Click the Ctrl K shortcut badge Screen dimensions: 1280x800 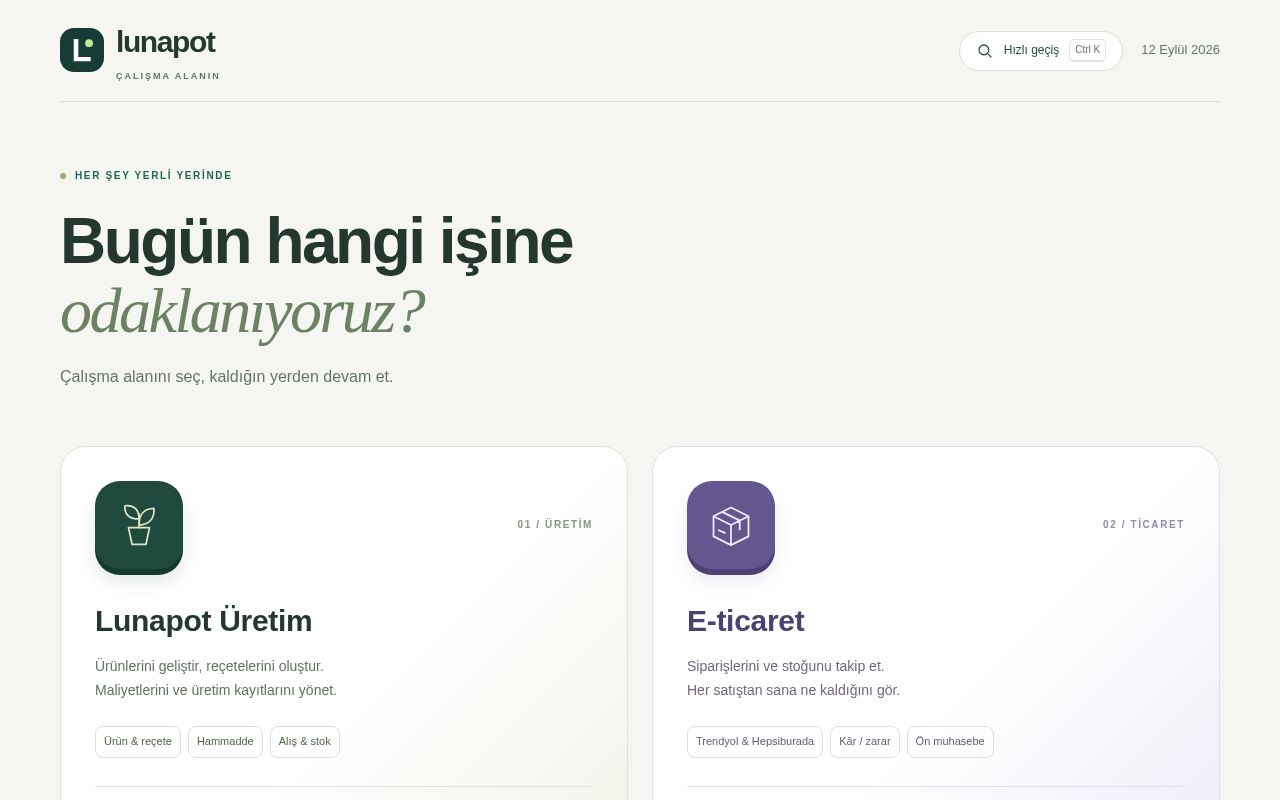pyautogui.click(x=1087, y=50)
